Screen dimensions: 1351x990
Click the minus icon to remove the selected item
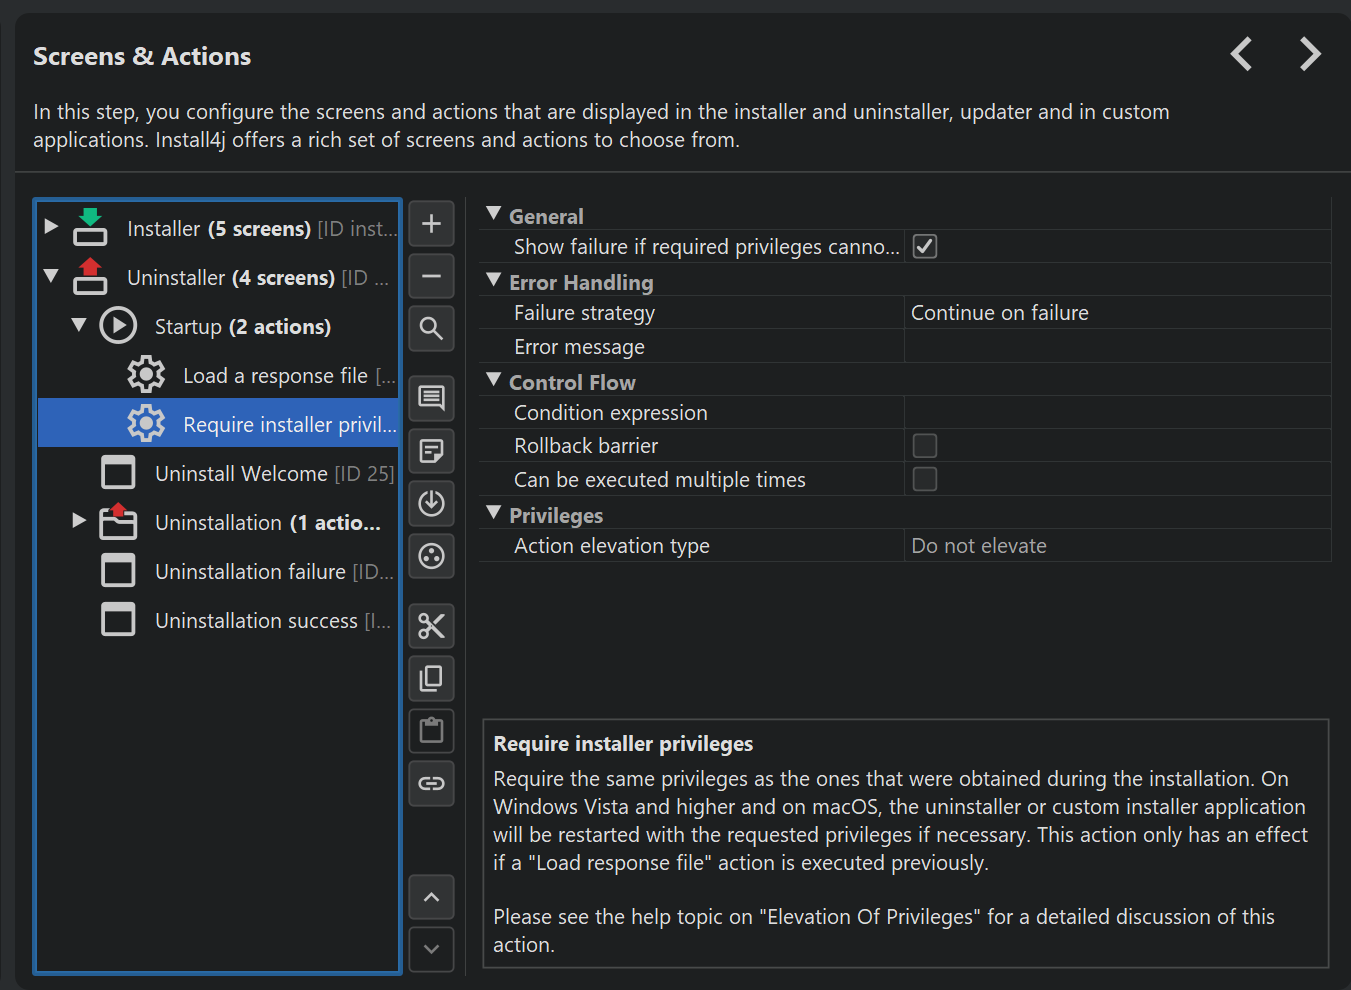click(431, 276)
